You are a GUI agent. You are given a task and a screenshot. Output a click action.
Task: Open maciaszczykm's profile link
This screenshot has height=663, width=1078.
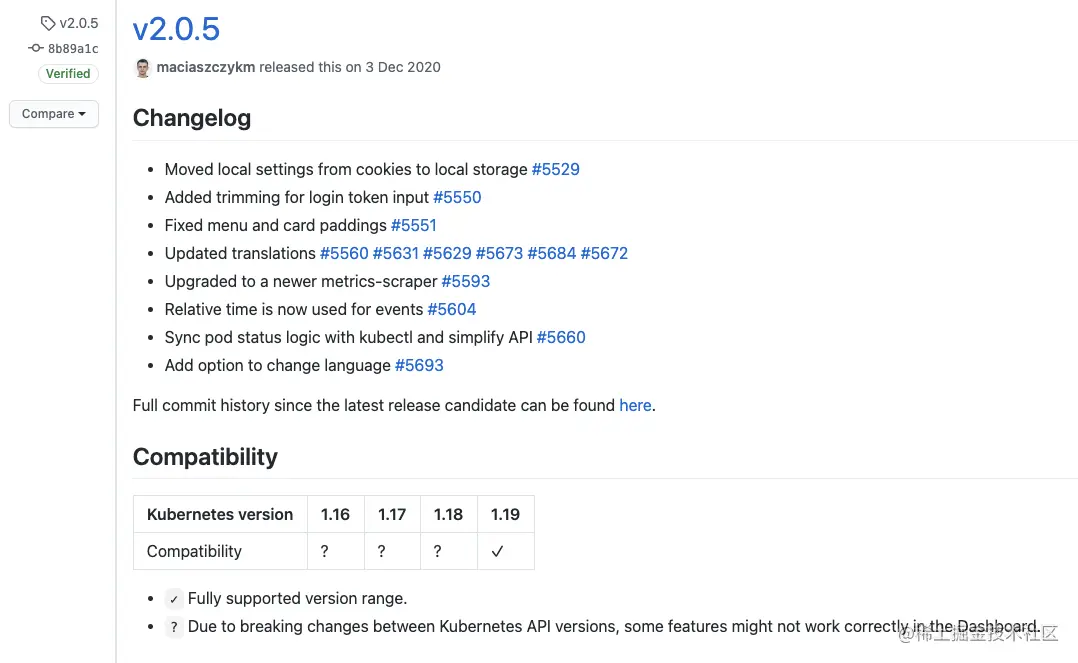point(205,68)
